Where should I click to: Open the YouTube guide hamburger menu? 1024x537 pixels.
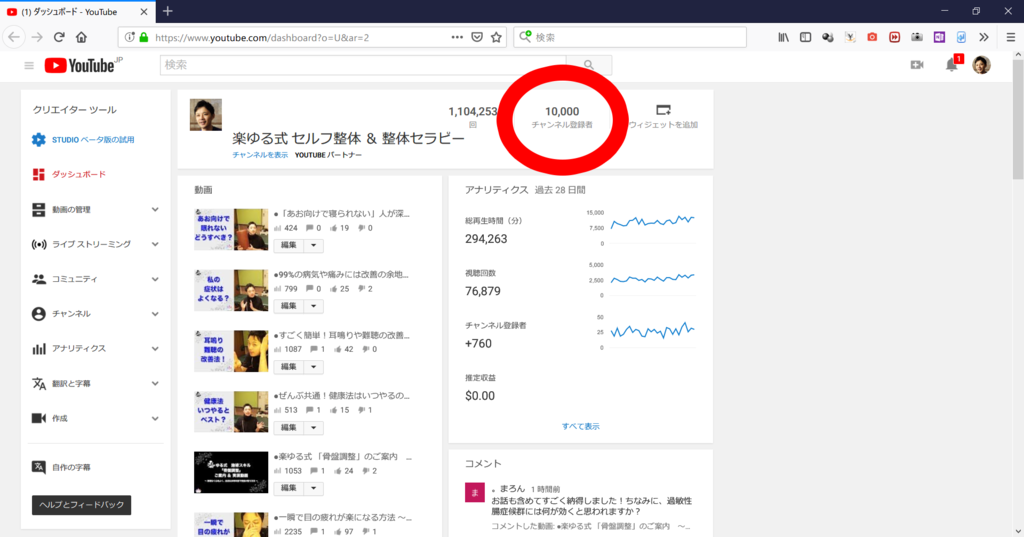click(x=29, y=65)
